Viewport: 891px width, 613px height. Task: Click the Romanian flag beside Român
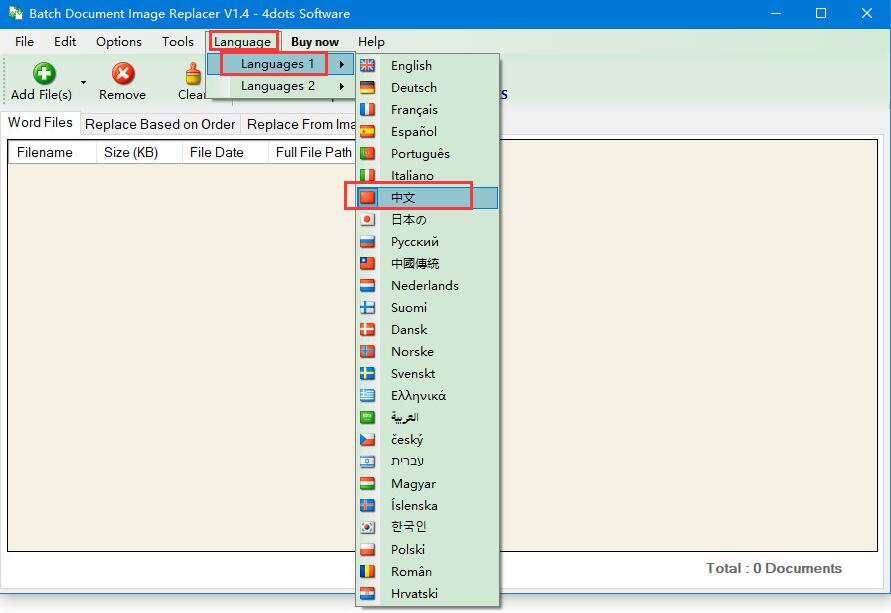click(x=368, y=571)
